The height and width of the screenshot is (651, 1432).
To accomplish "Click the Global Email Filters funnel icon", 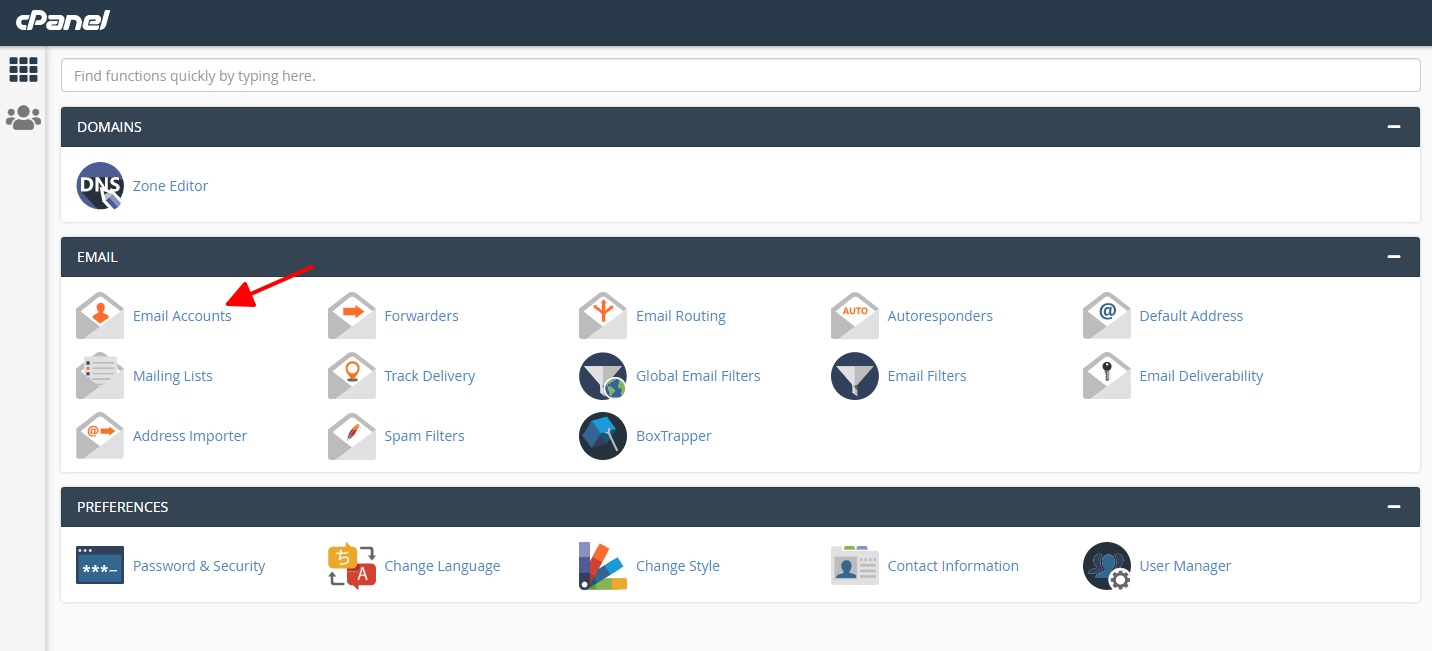I will point(603,376).
